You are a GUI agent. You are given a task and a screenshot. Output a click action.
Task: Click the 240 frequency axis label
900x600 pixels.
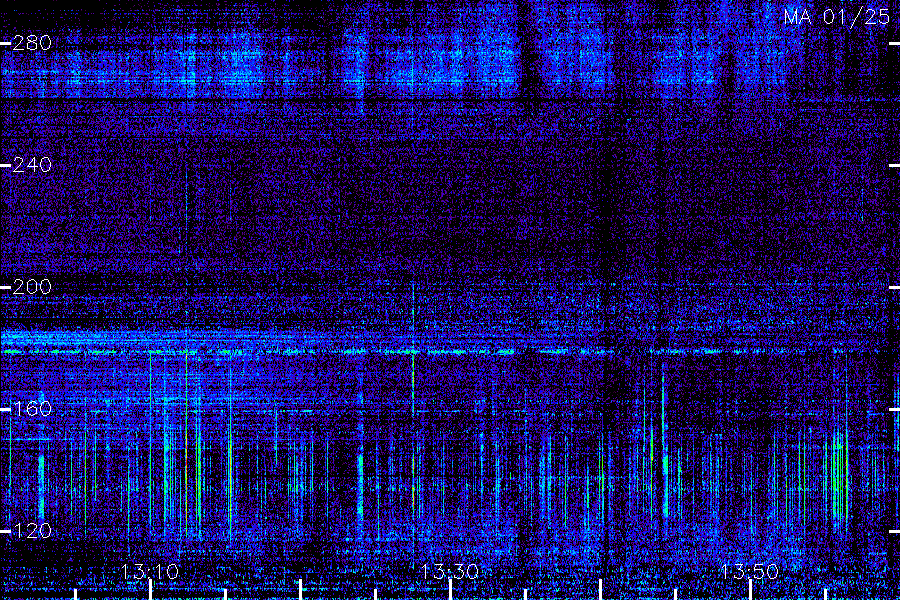32,165
